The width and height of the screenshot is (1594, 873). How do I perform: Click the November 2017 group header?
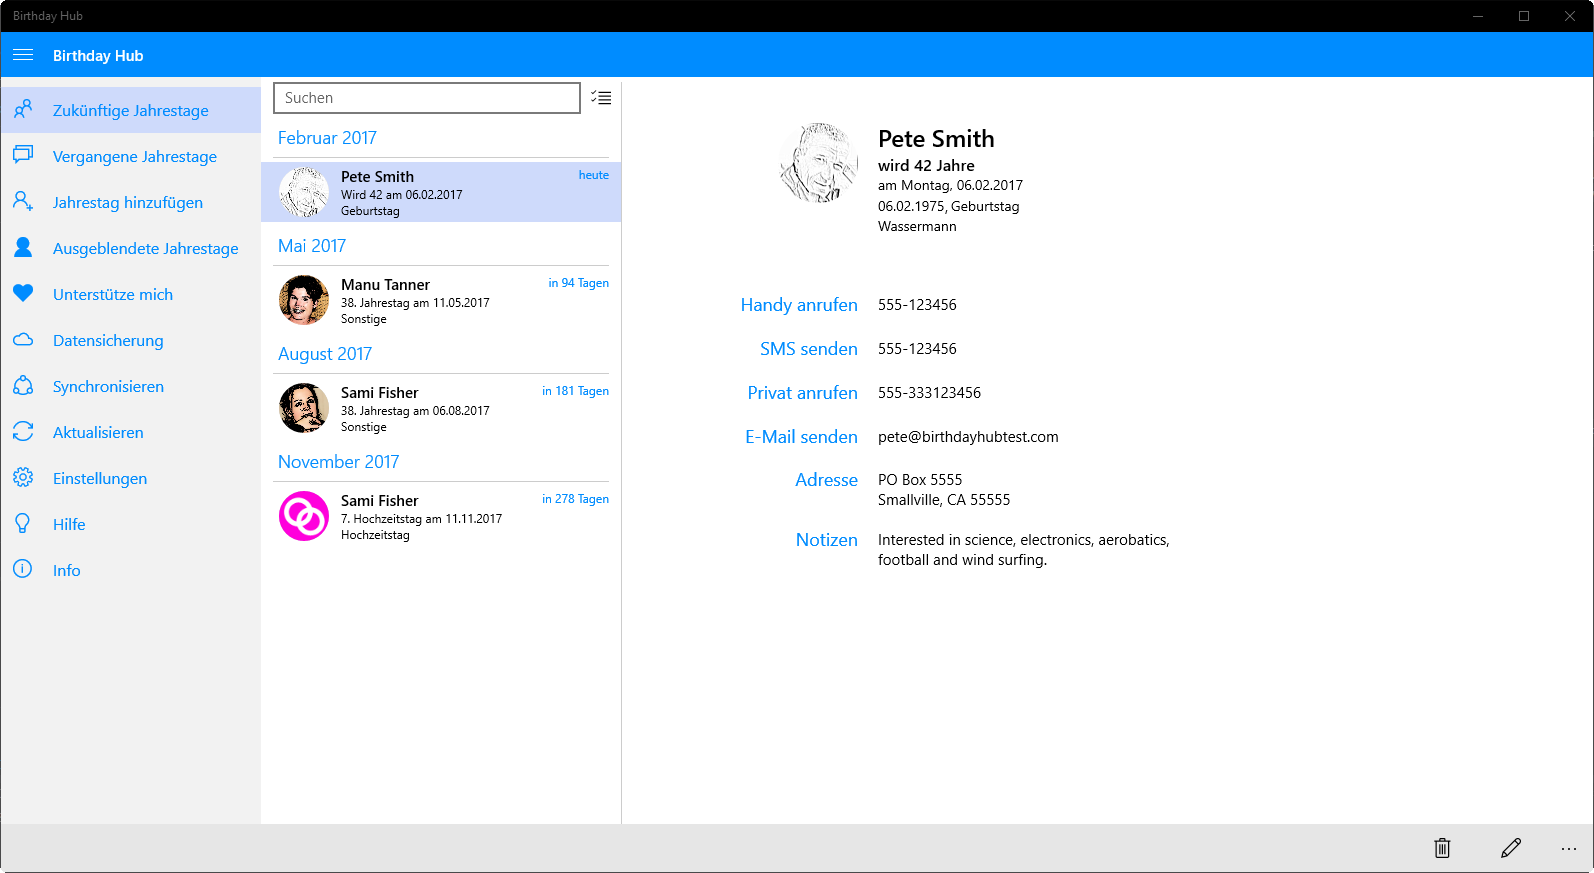[x=339, y=462]
